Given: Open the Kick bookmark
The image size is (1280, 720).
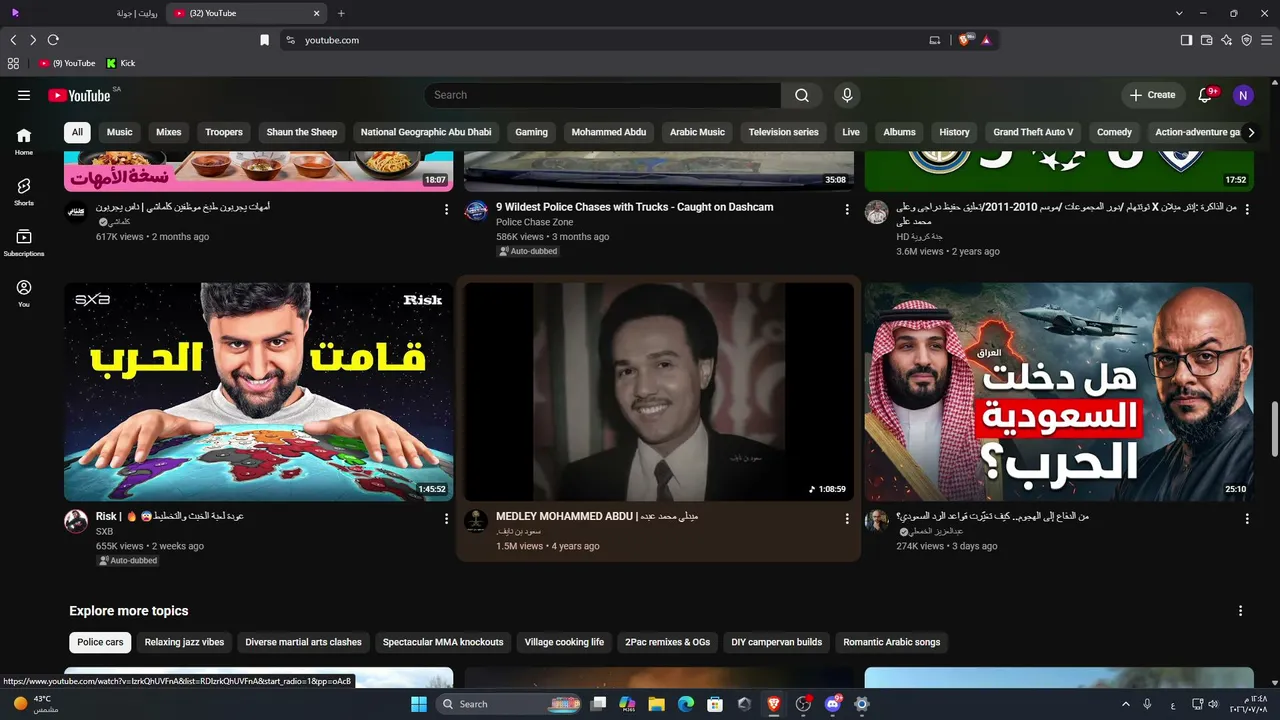Looking at the screenshot, I should 121,63.
